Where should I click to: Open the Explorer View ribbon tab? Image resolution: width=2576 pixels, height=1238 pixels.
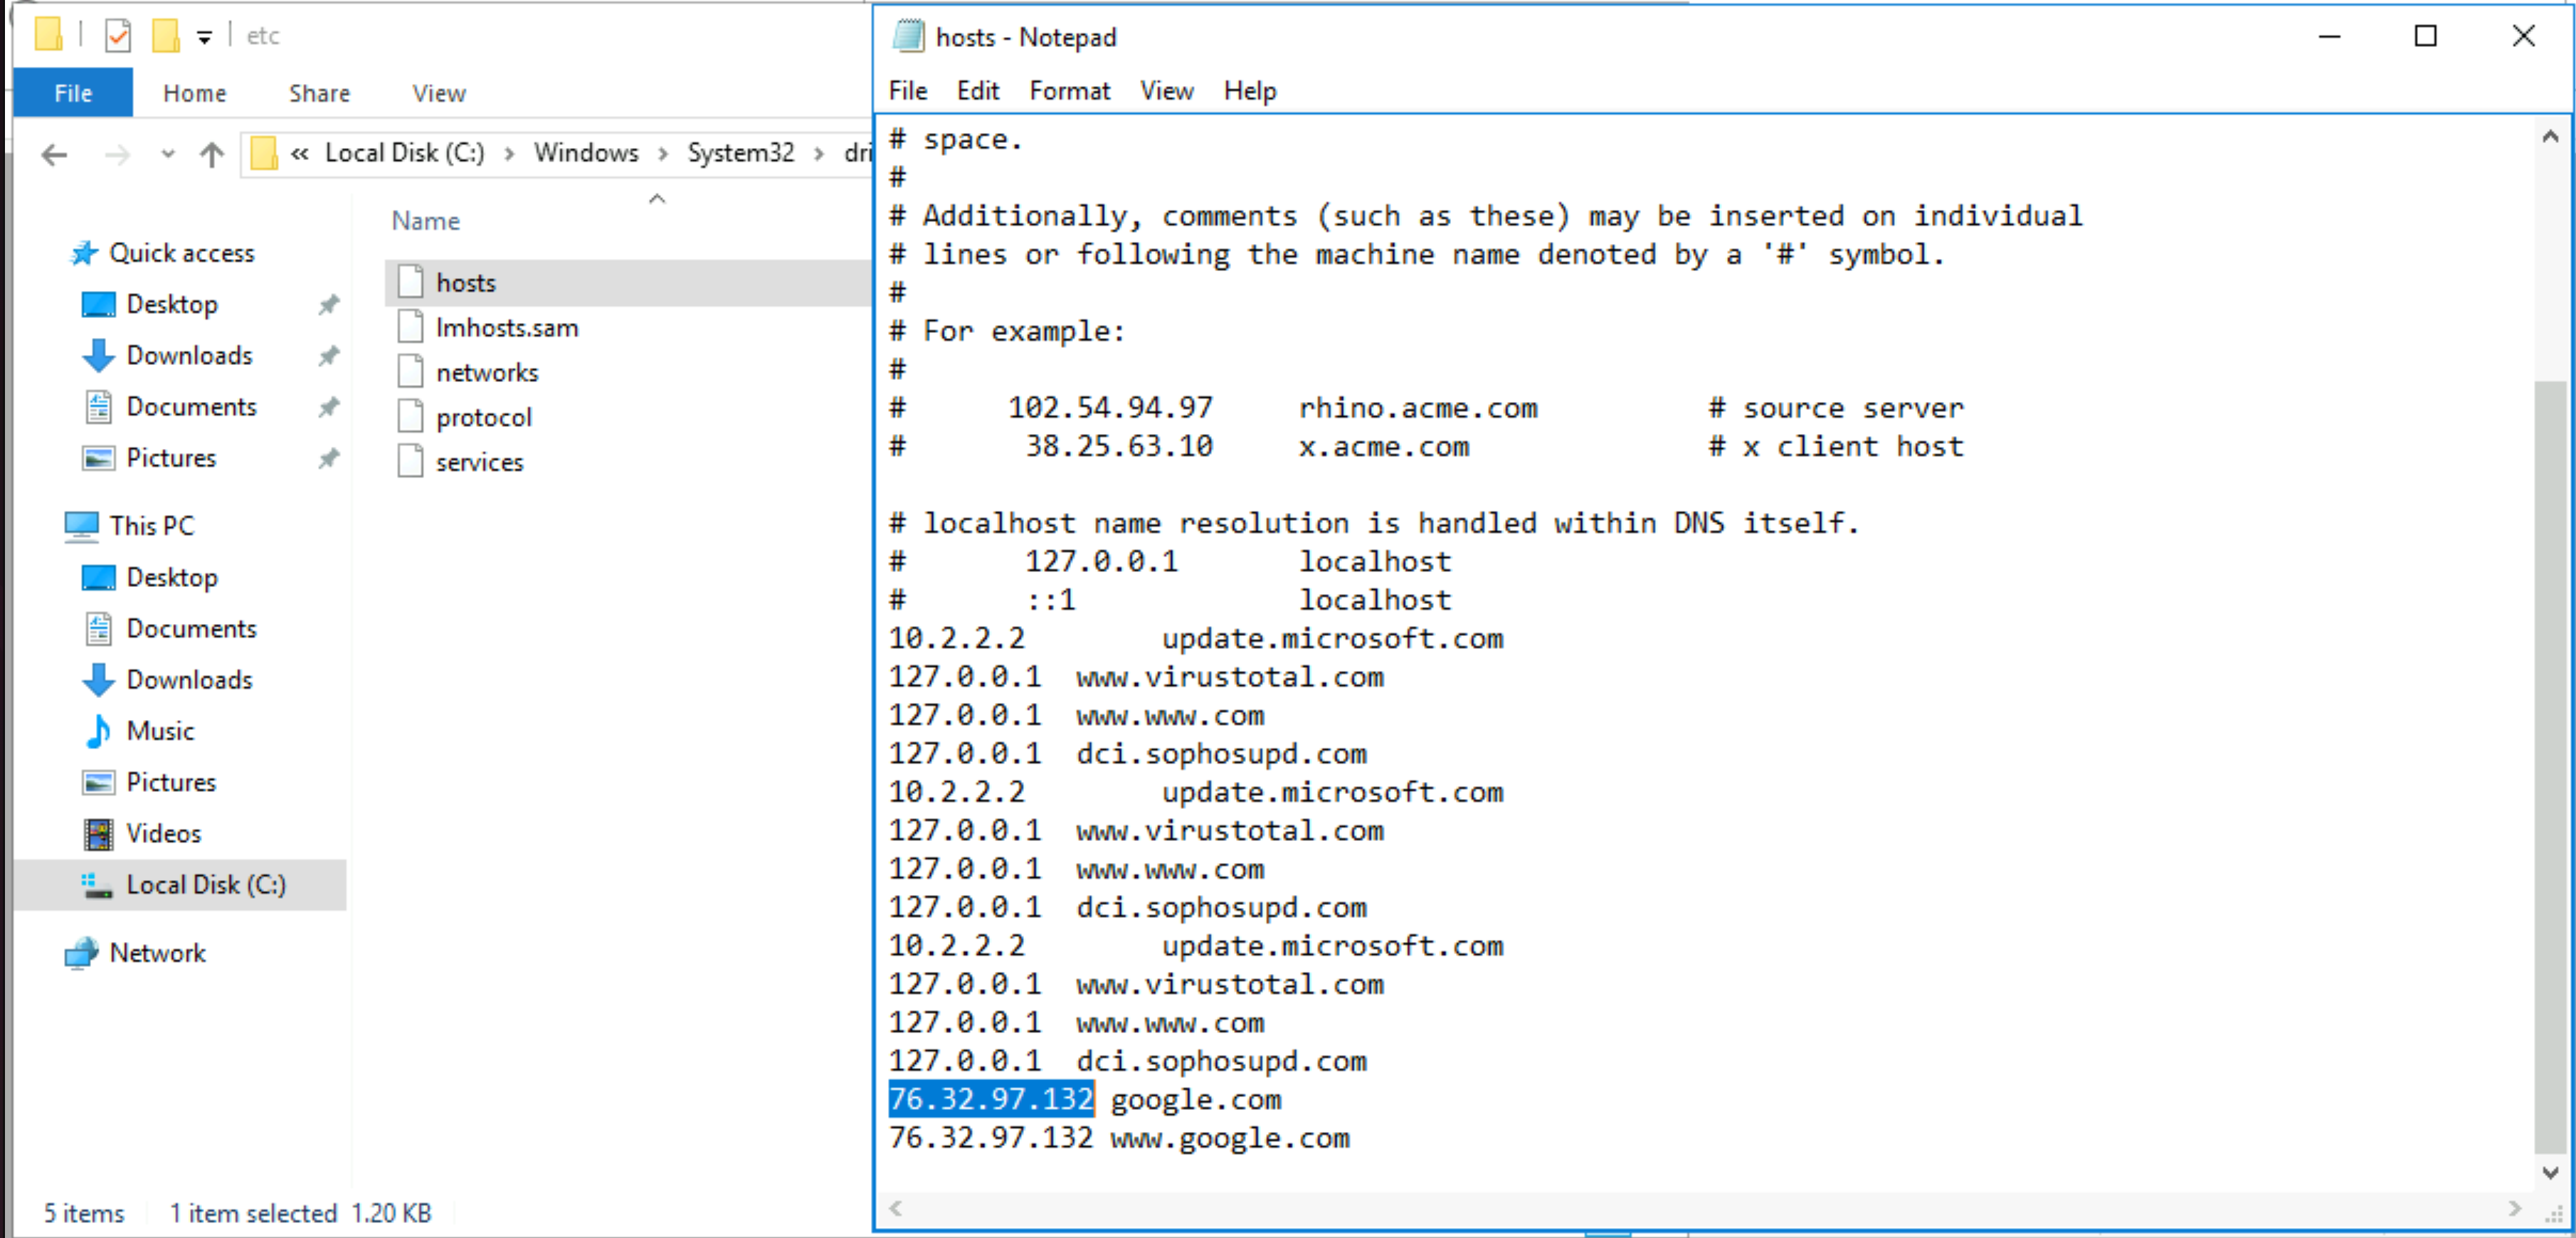coord(439,93)
